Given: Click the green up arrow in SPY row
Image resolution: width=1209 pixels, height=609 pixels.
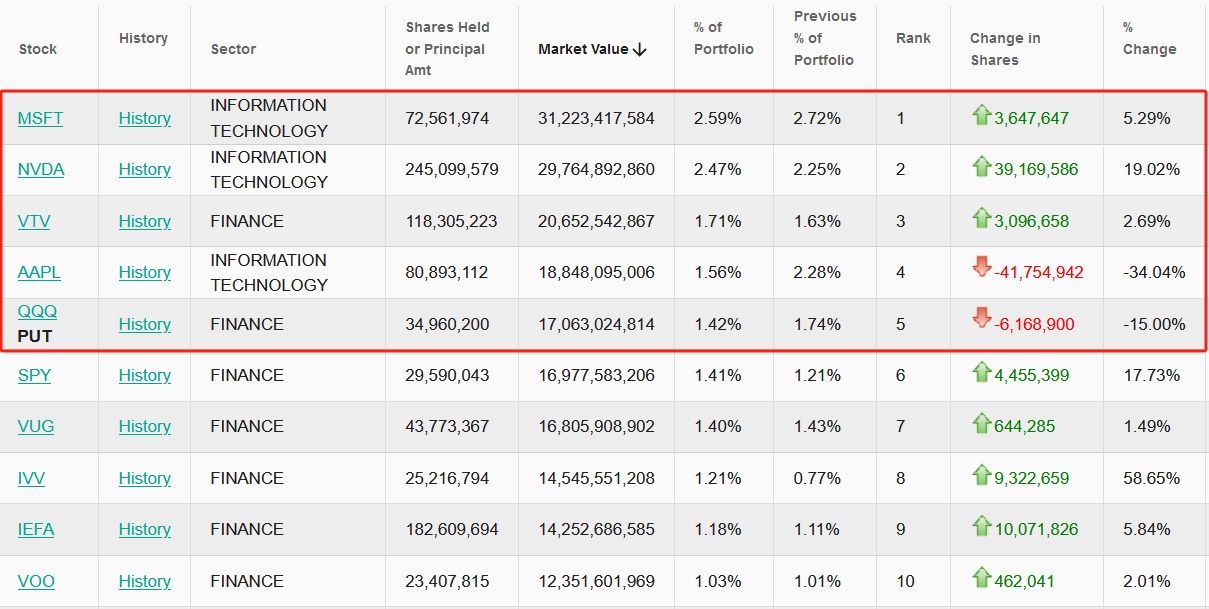Looking at the screenshot, I should point(981,373).
